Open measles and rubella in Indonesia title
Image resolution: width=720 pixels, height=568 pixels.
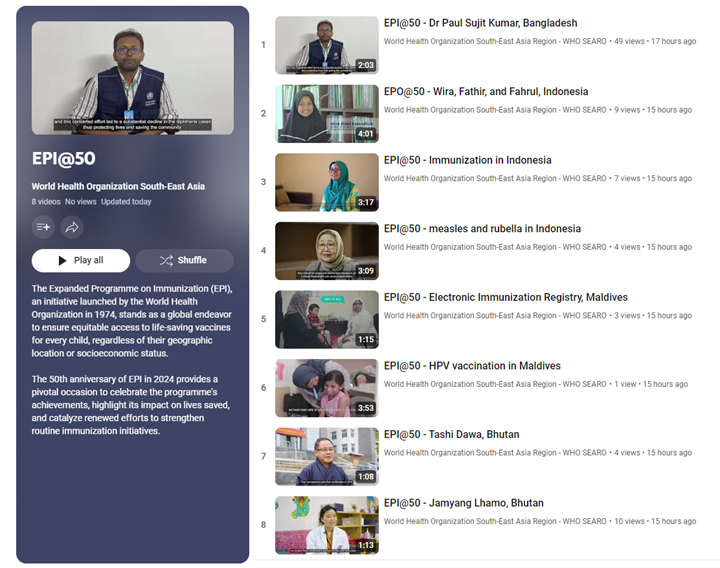[x=482, y=229]
